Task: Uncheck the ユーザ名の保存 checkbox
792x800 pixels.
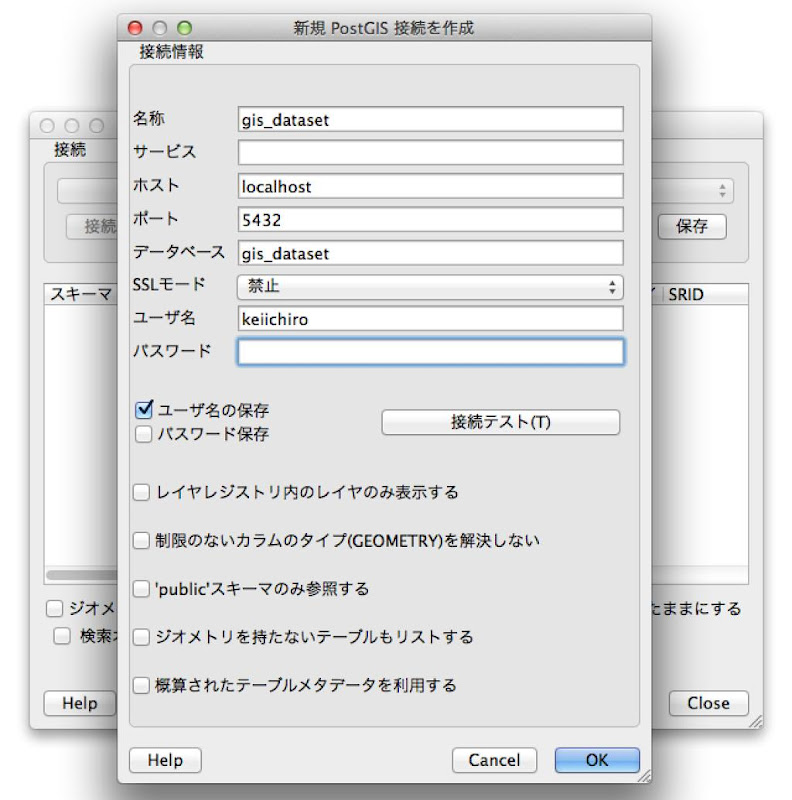Action: pos(144,410)
